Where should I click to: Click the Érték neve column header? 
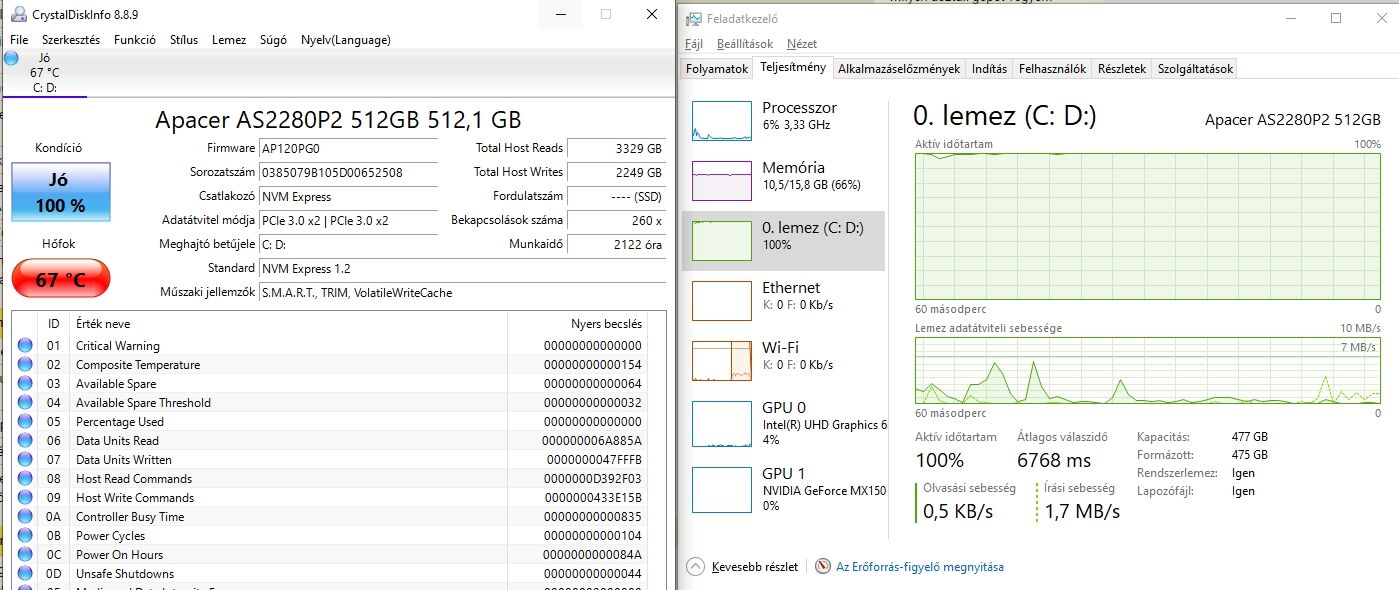tap(103, 324)
